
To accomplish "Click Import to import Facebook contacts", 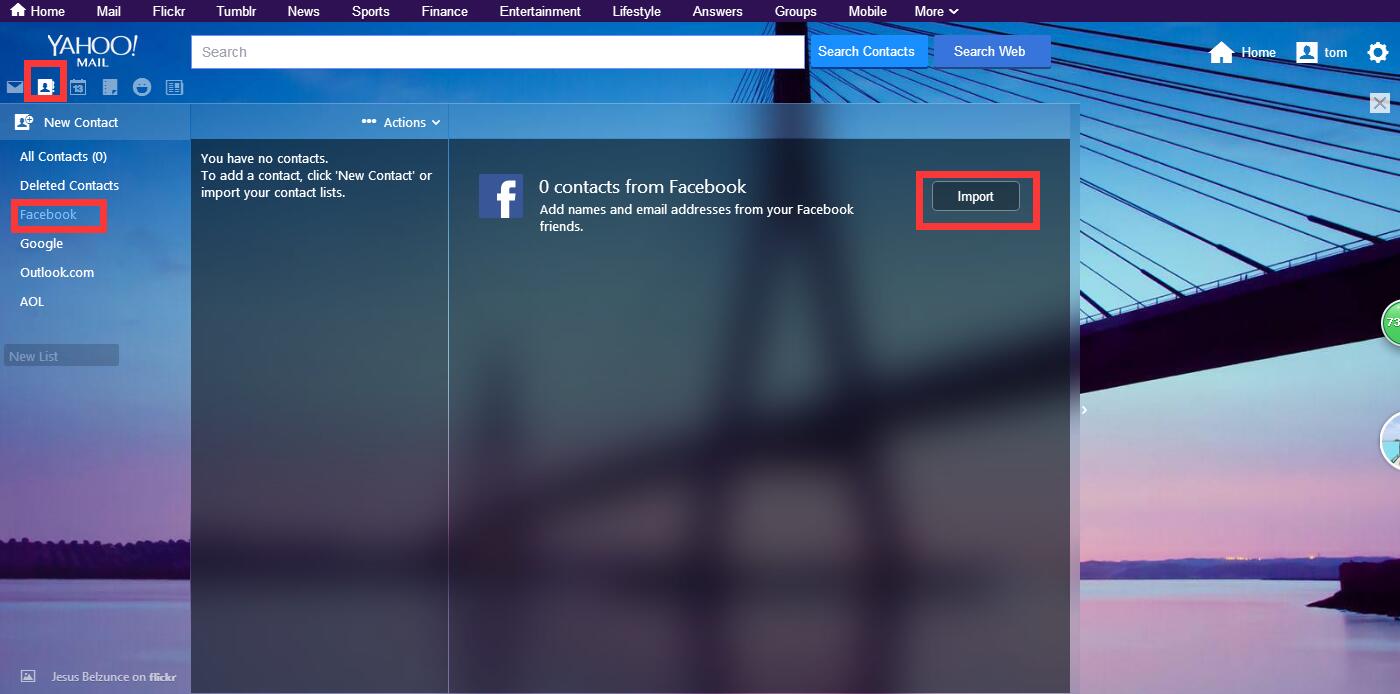I will 976,196.
